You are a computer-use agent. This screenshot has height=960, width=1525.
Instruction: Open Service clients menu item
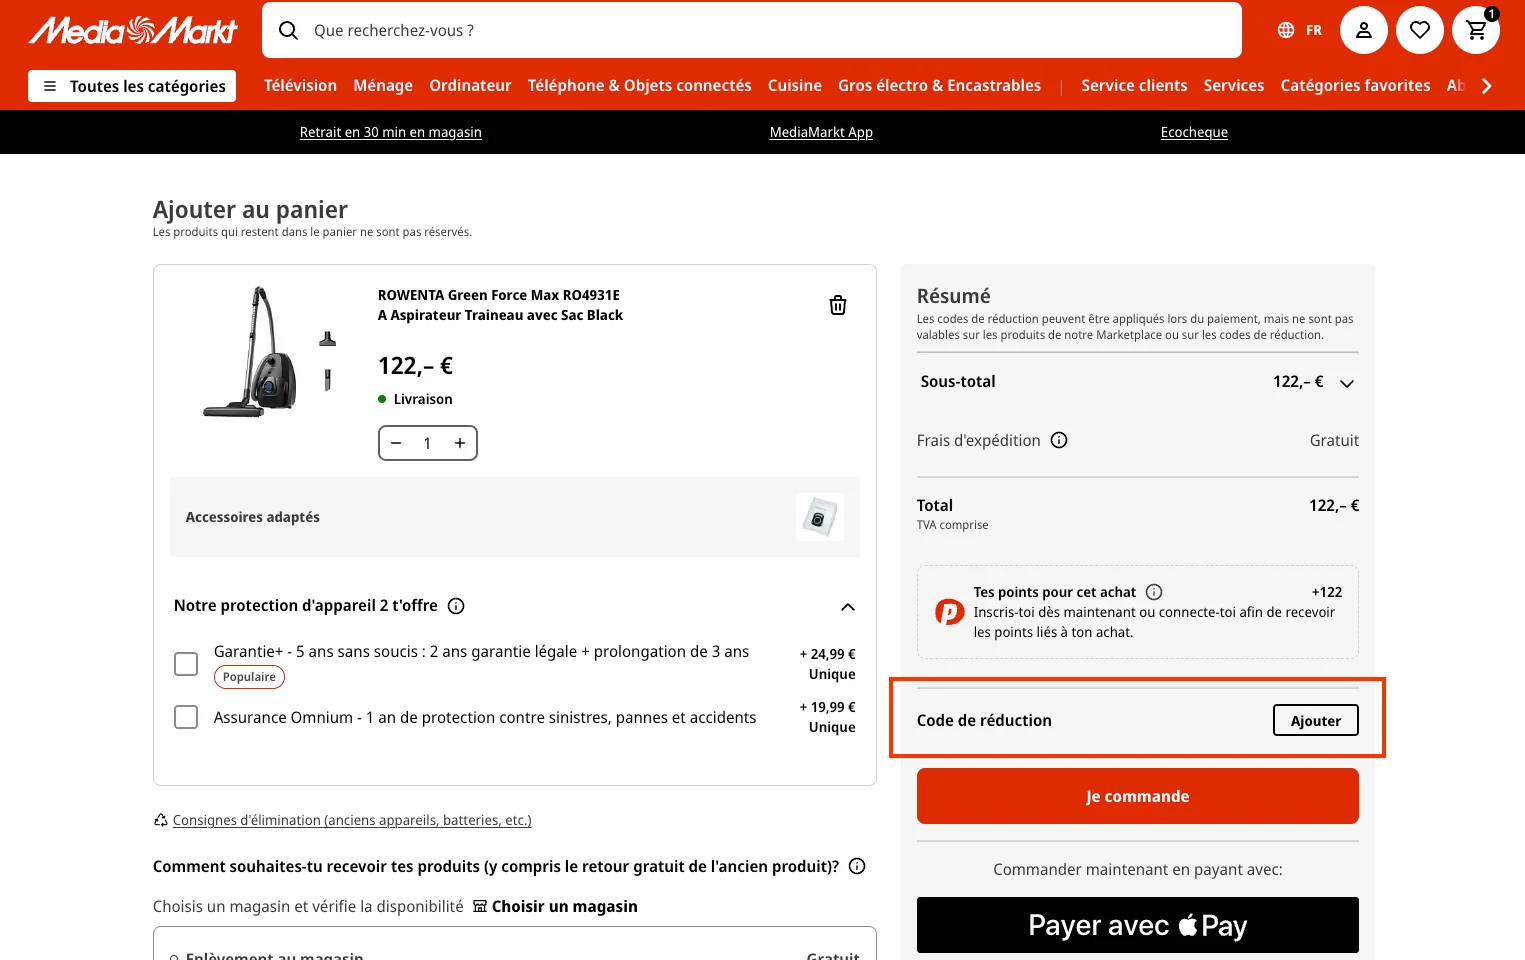click(1134, 85)
